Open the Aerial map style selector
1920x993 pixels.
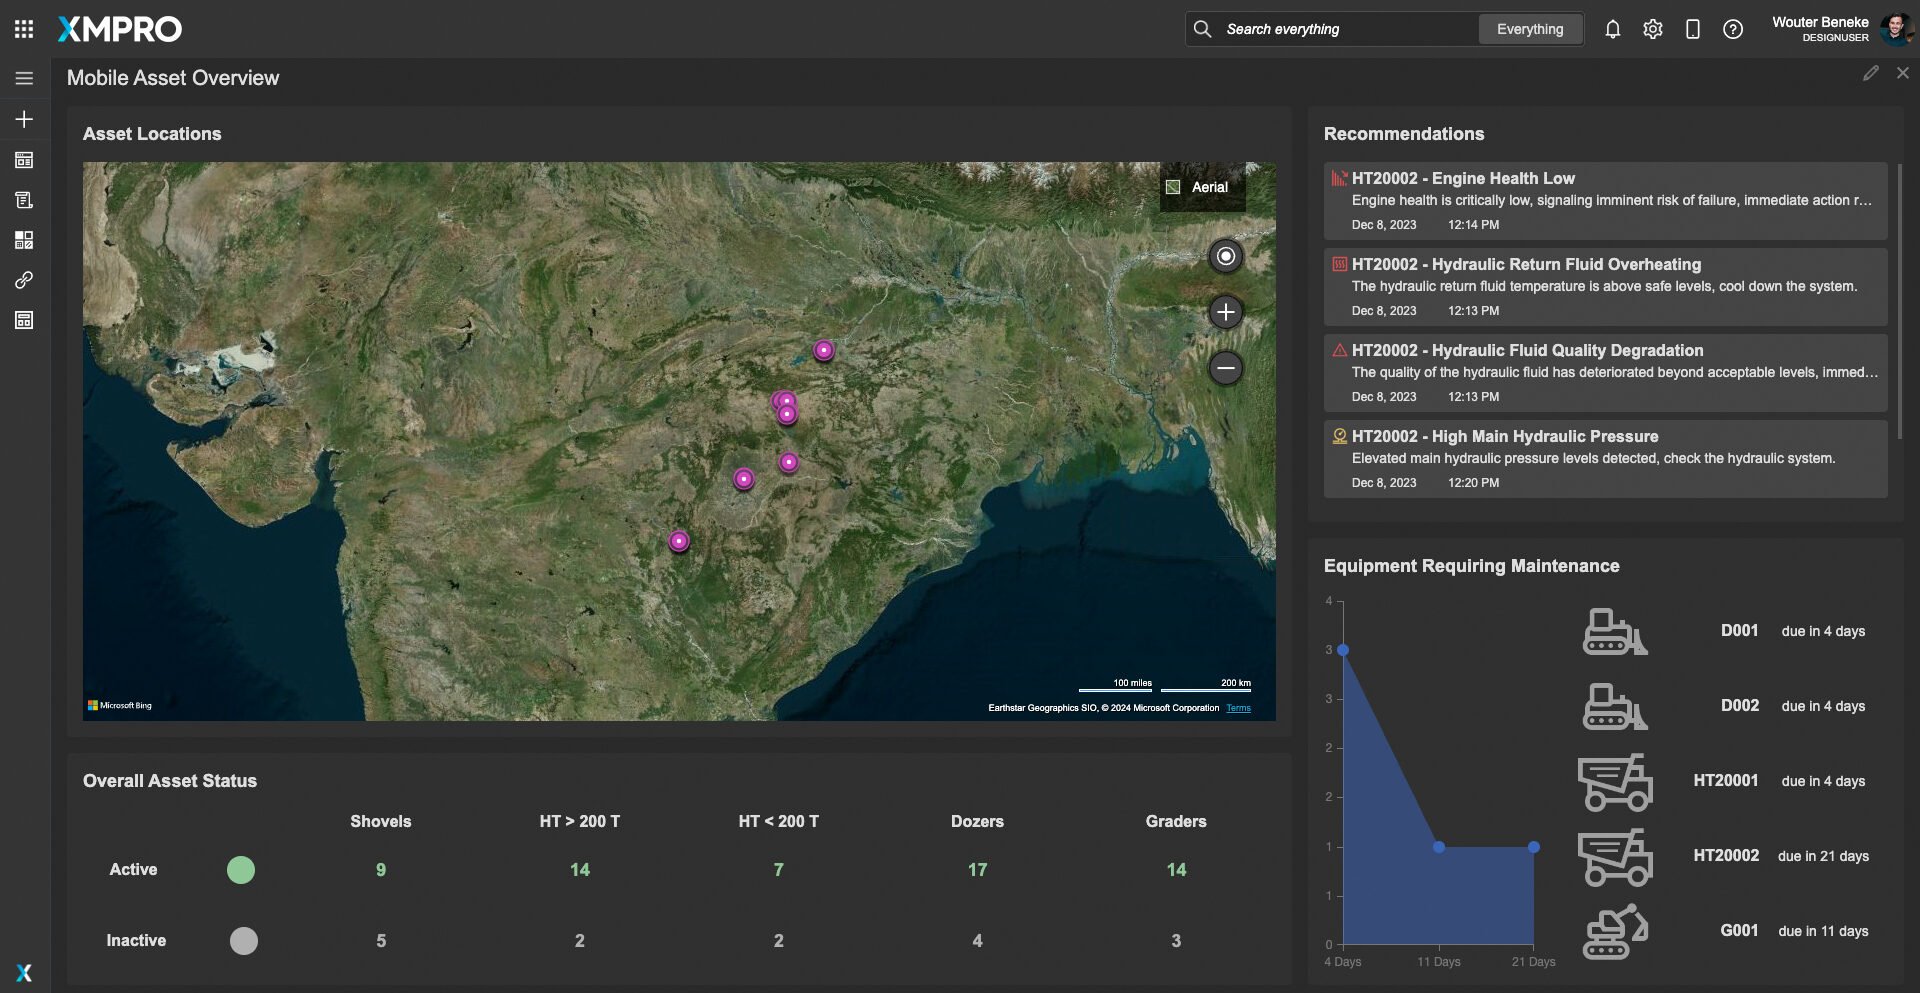(x=1202, y=187)
